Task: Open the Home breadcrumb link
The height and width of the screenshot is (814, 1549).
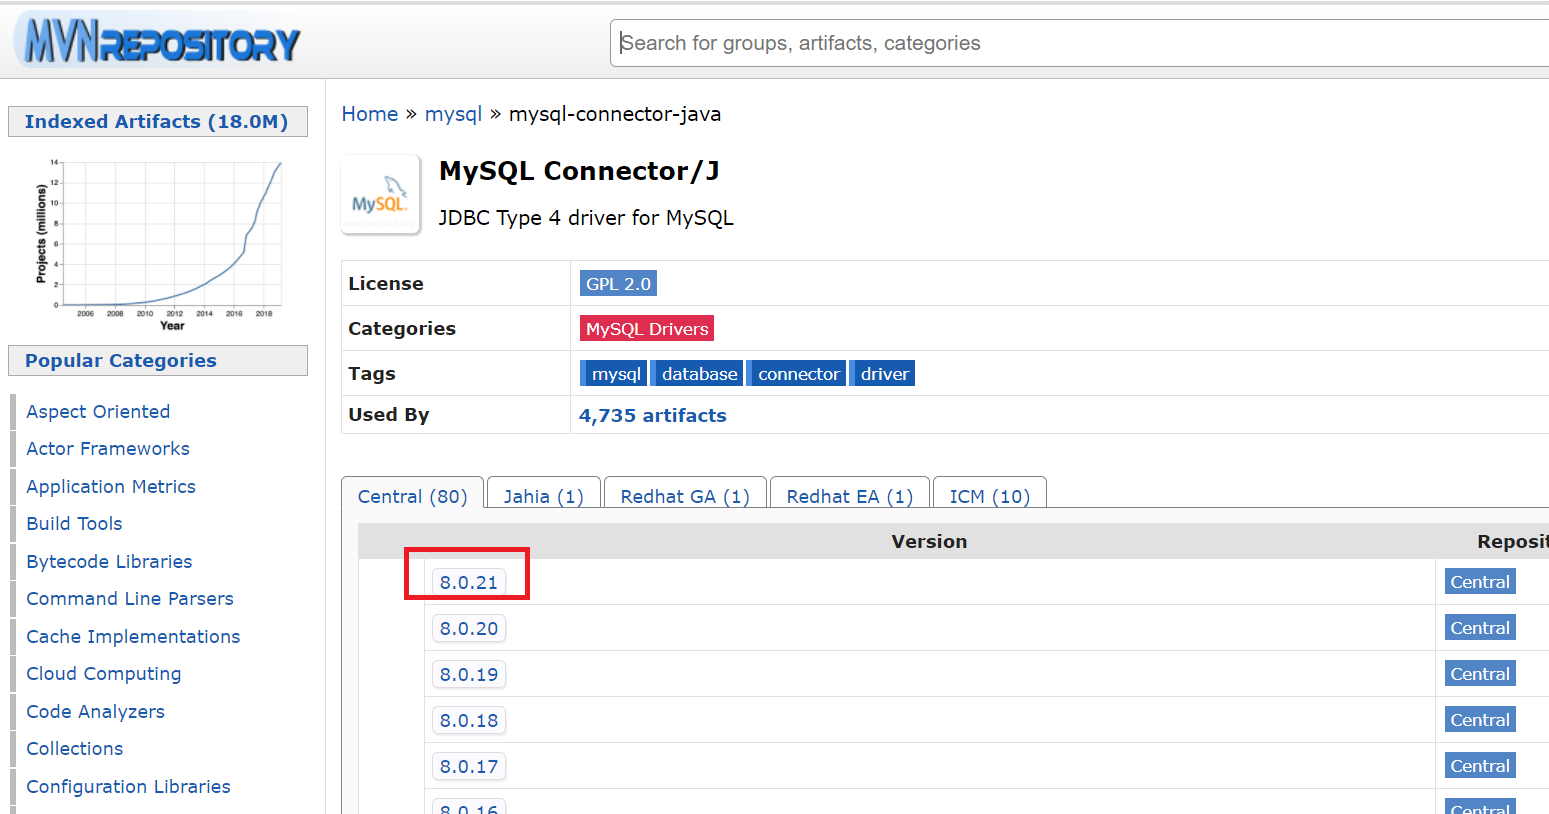Action: [x=370, y=114]
